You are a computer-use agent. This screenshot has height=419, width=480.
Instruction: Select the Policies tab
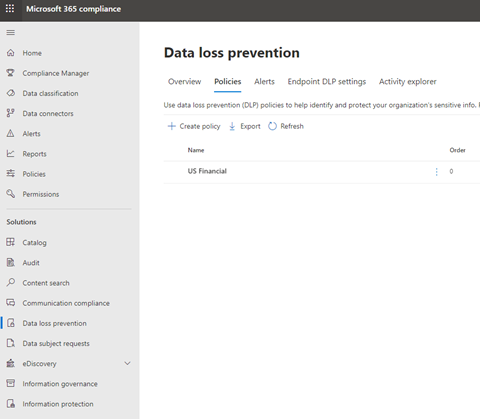[228, 81]
